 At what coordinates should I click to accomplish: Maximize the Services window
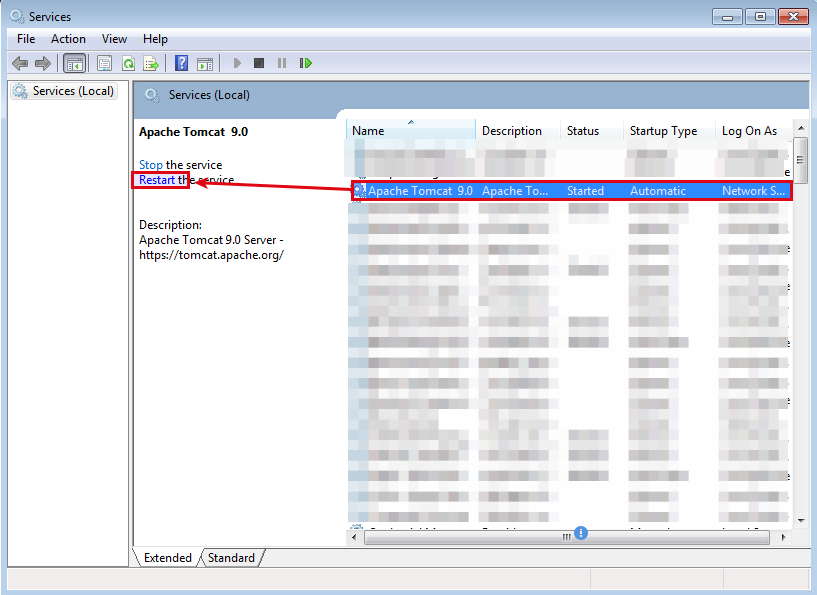point(760,17)
